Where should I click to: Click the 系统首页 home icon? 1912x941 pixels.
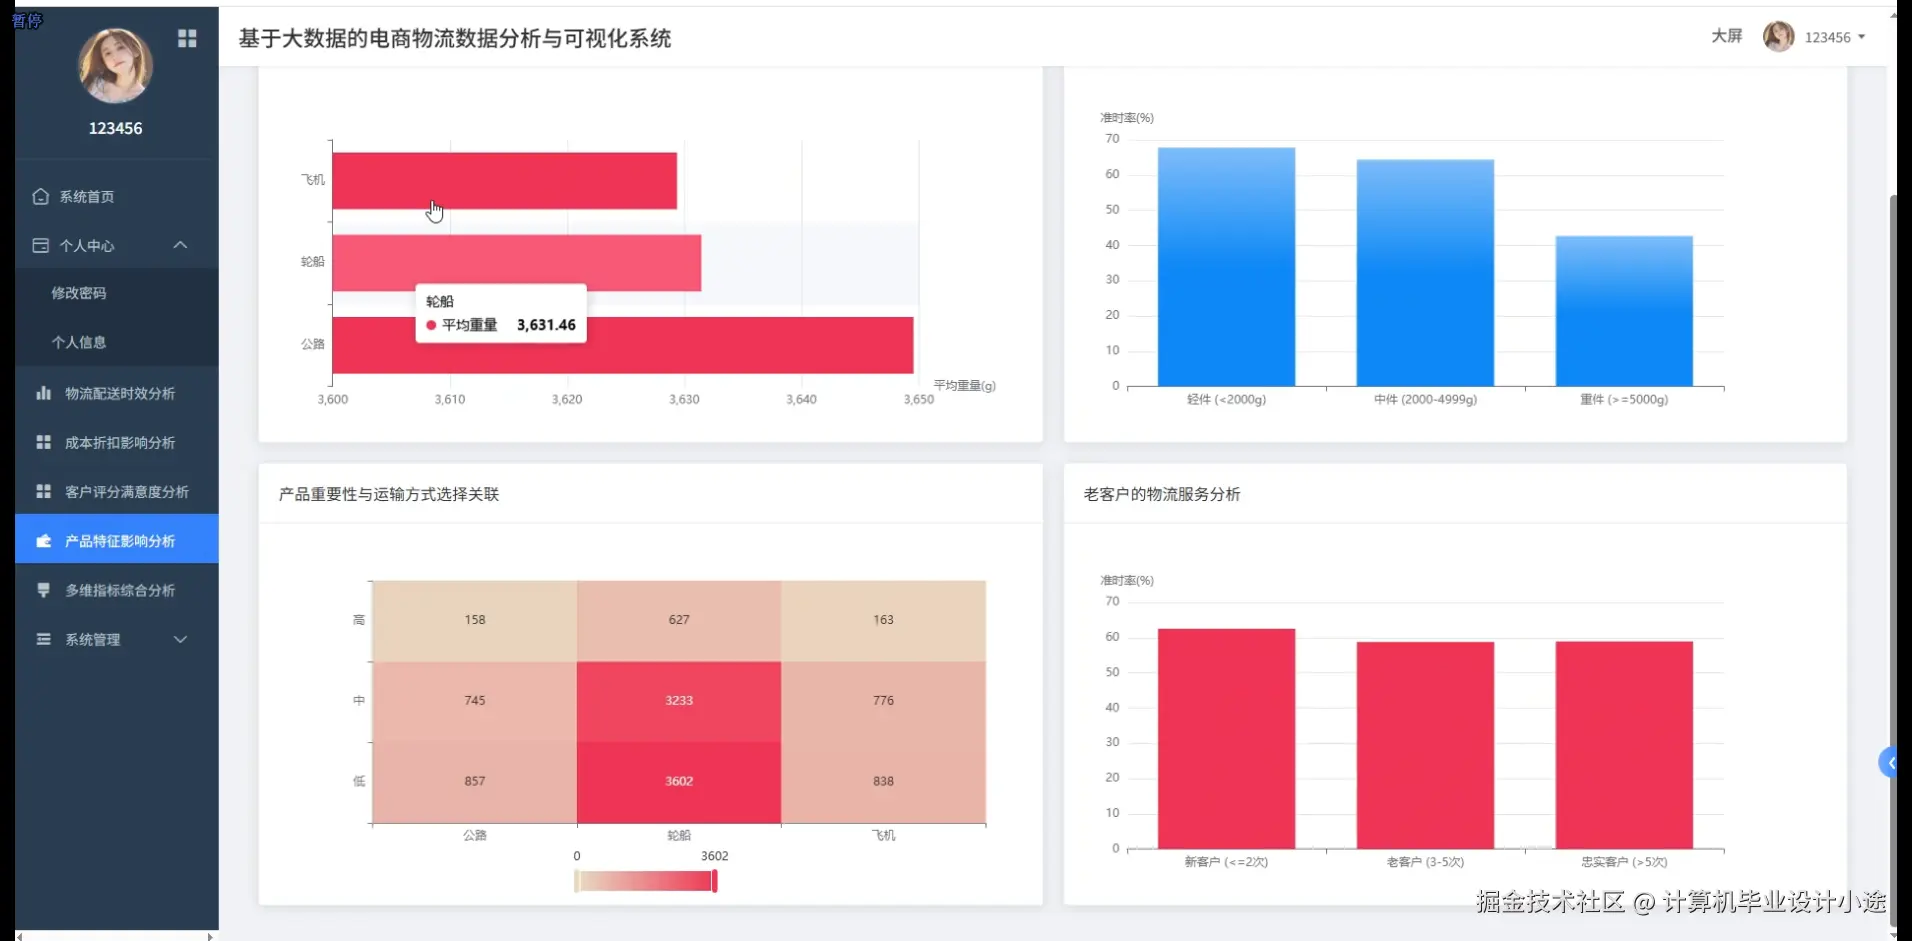click(40, 197)
